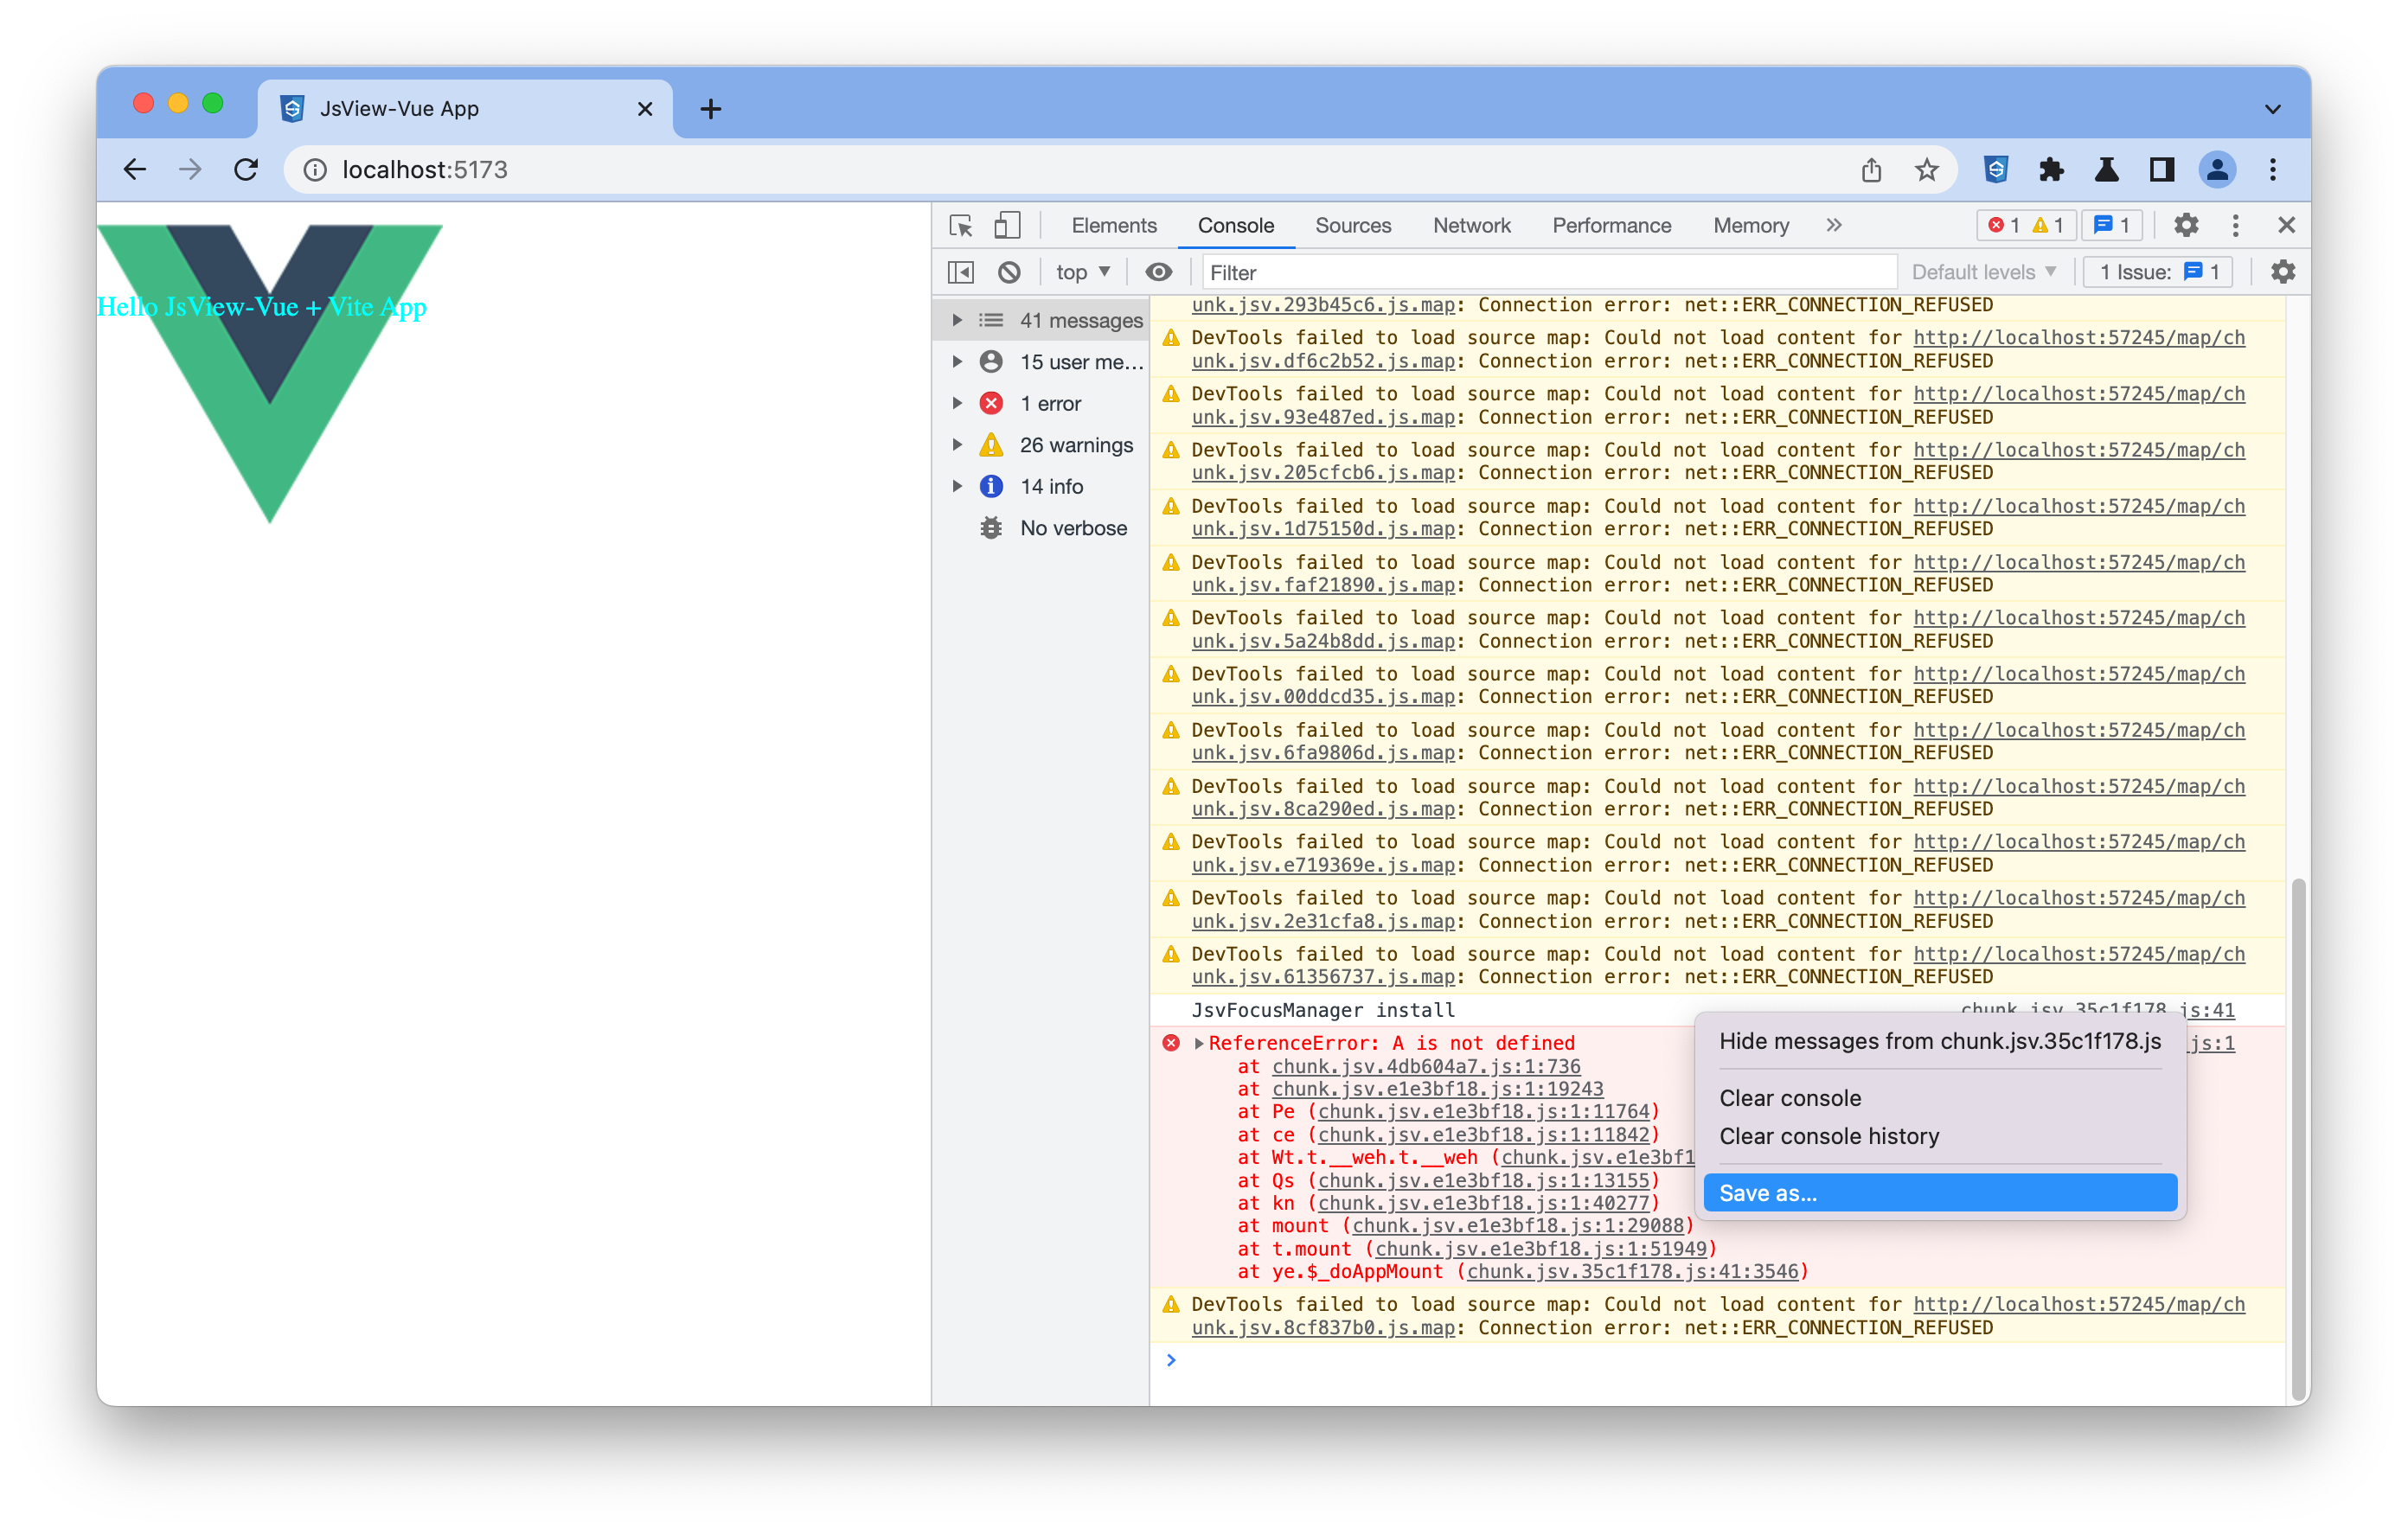Hide the console sidebar panel
This screenshot has width=2408, height=1534.
960,272
